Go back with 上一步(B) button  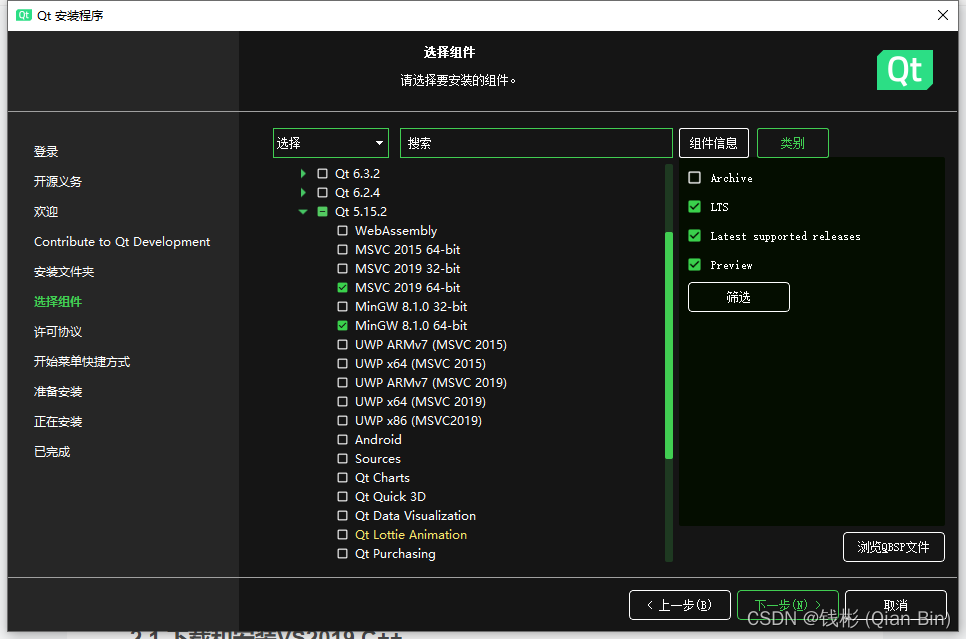[x=680, y=605]
